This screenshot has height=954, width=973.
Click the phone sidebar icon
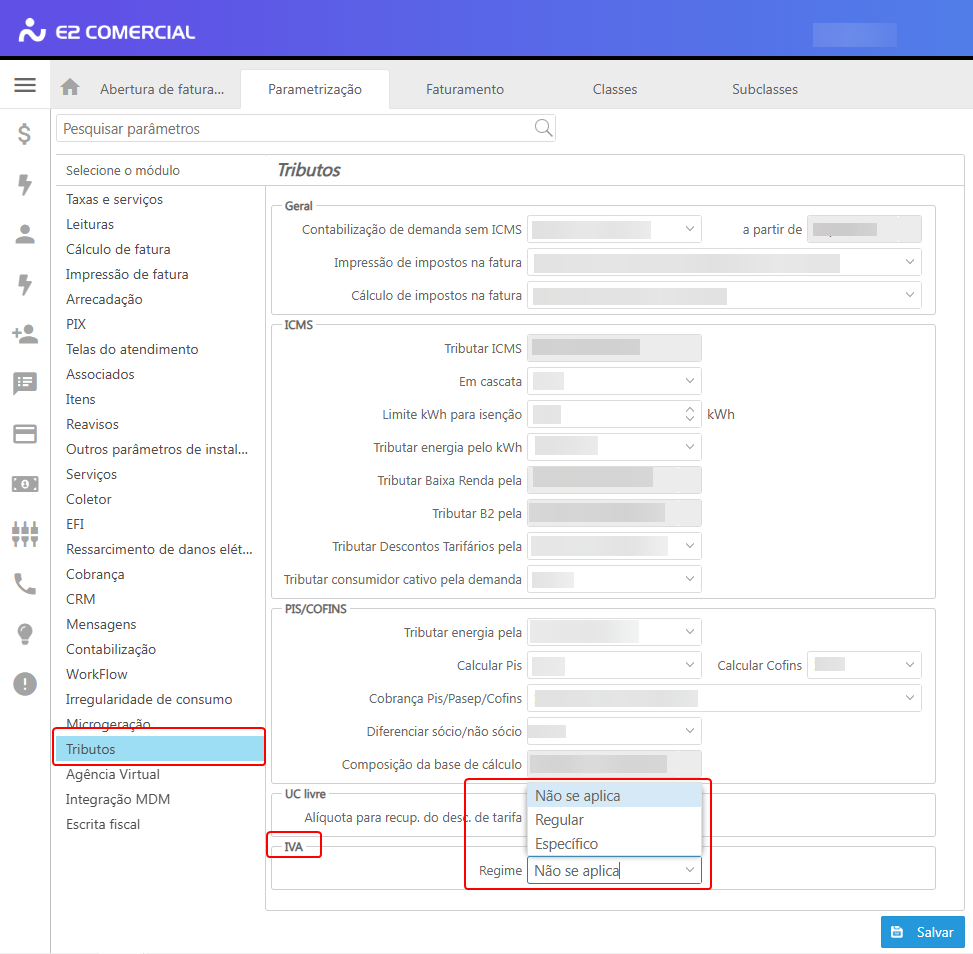tap(25, 583)
